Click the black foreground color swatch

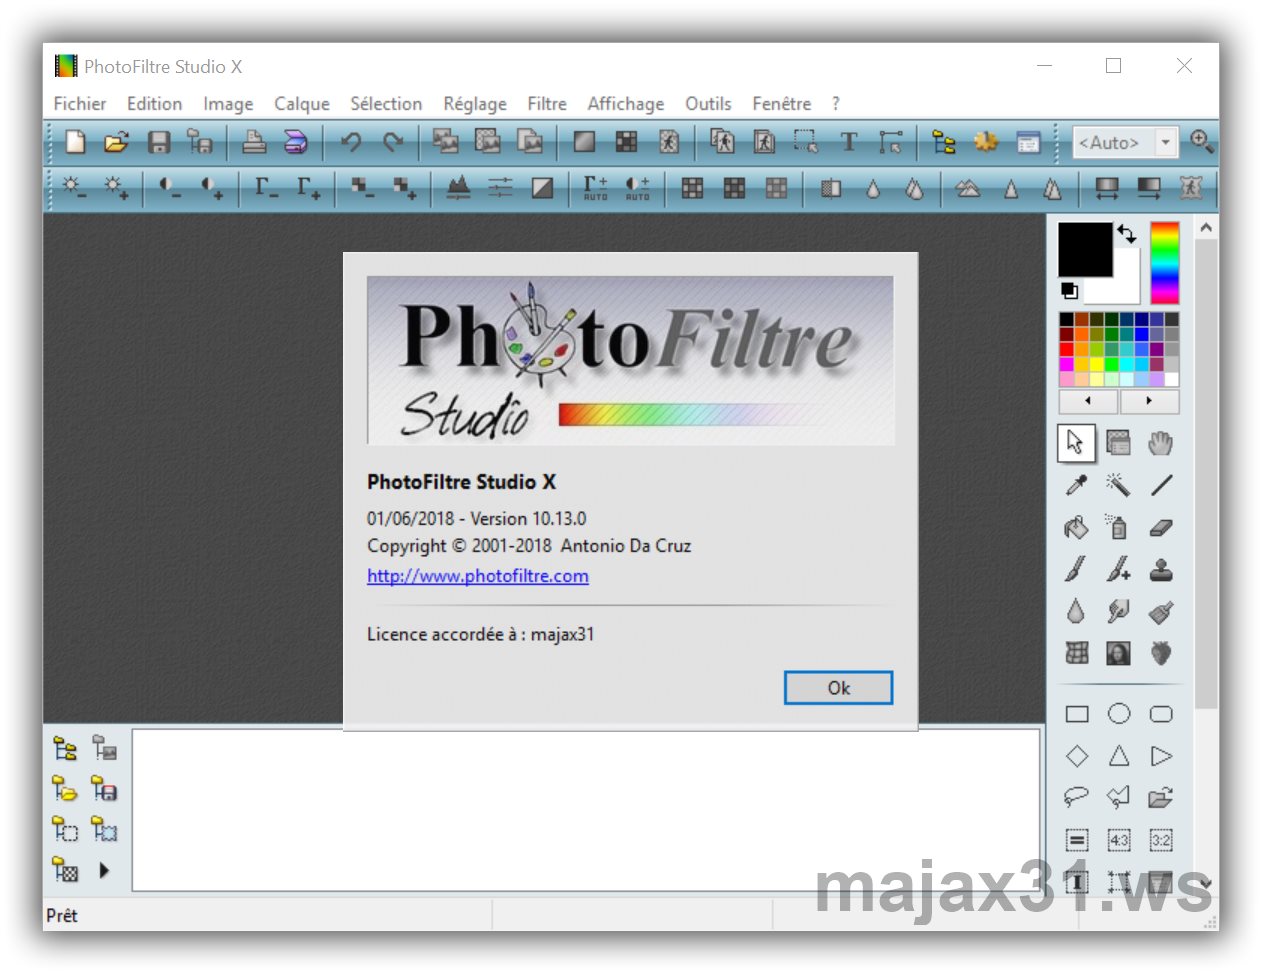tap(1085, 249)
